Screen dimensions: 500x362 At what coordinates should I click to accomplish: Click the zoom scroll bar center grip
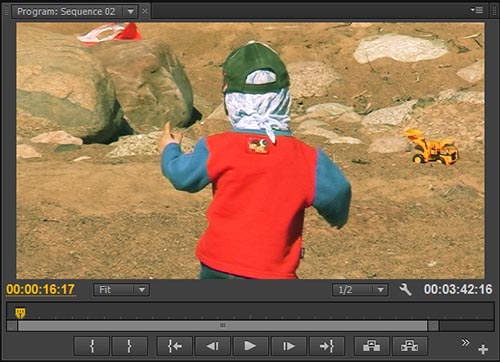[223, 325]
